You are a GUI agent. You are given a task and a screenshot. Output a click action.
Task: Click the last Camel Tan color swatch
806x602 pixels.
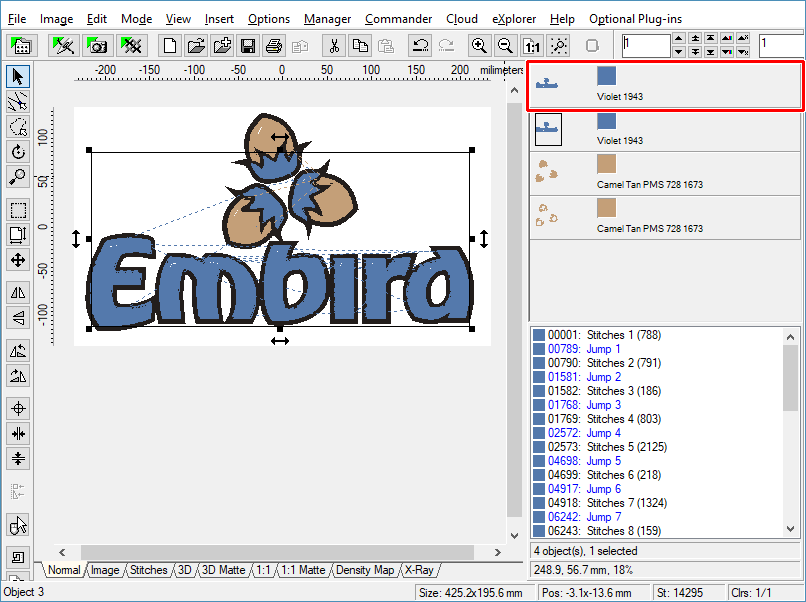point(607,208)
